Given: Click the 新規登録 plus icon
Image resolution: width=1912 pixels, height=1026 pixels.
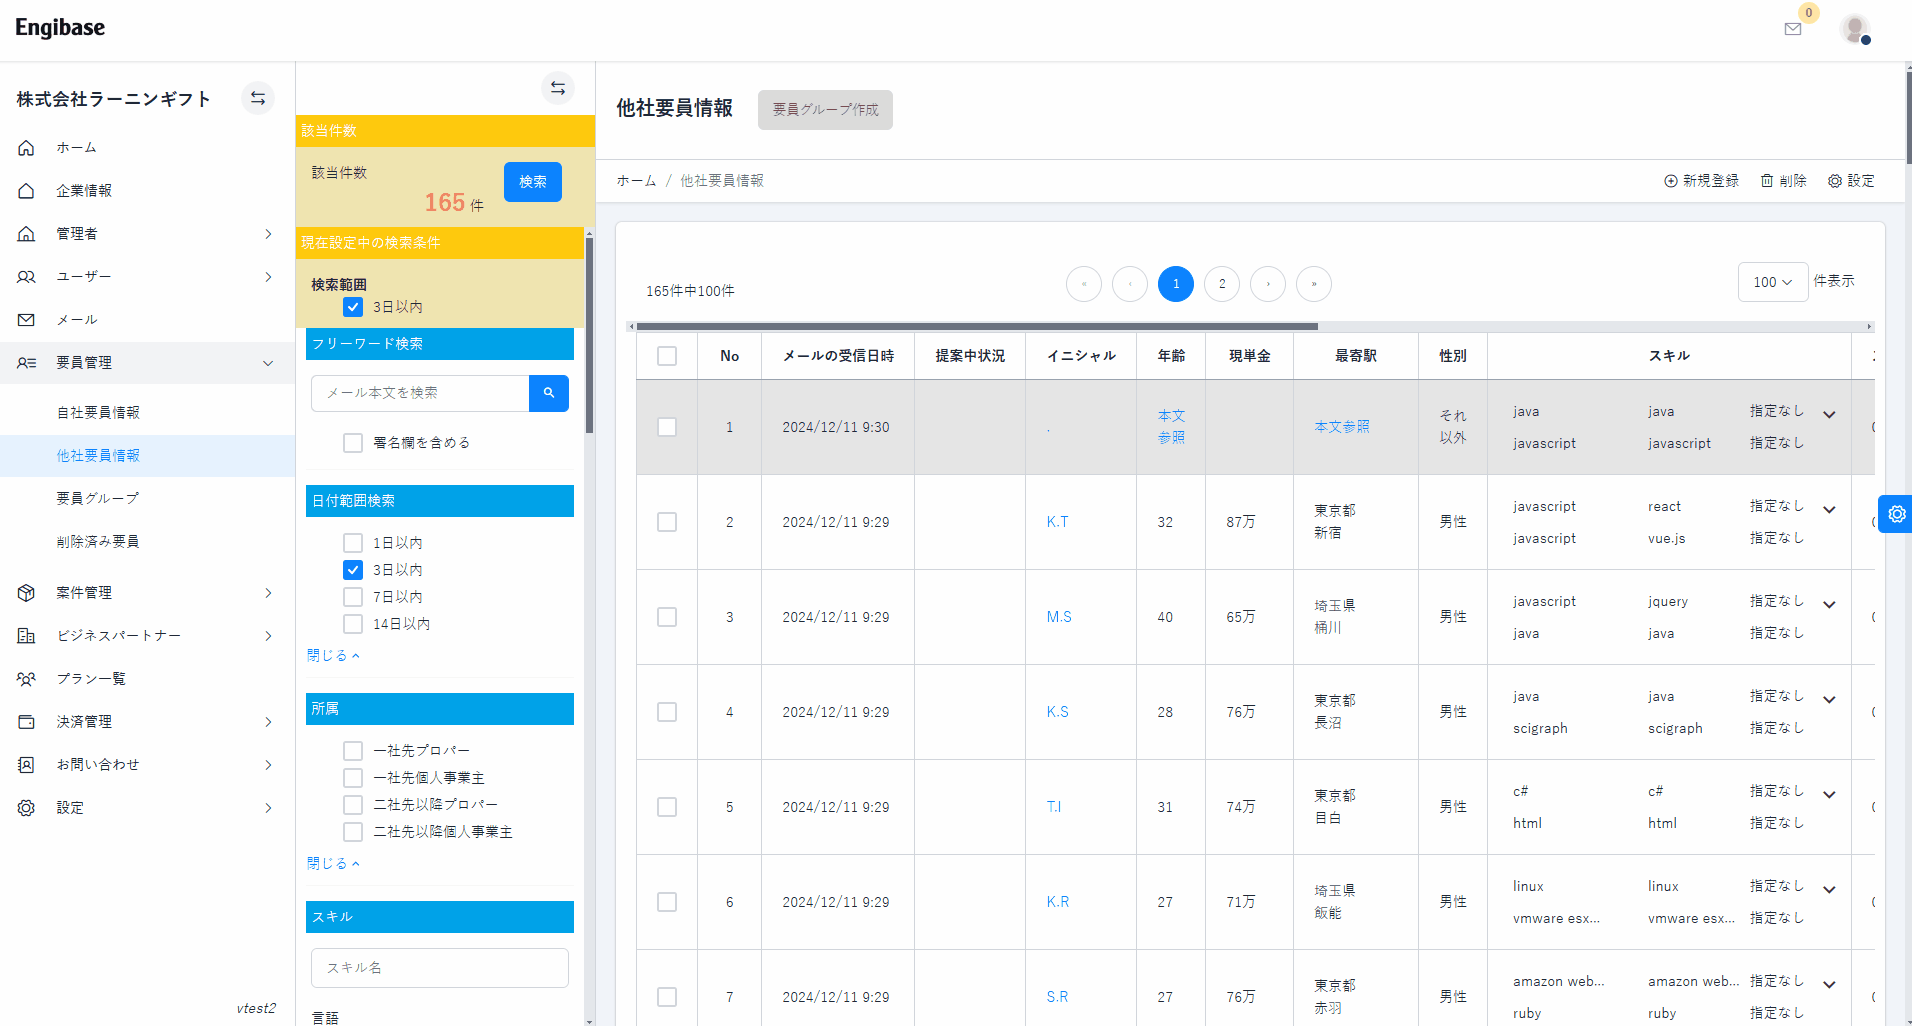Looking at the screenshot, I should (1670, 181).
